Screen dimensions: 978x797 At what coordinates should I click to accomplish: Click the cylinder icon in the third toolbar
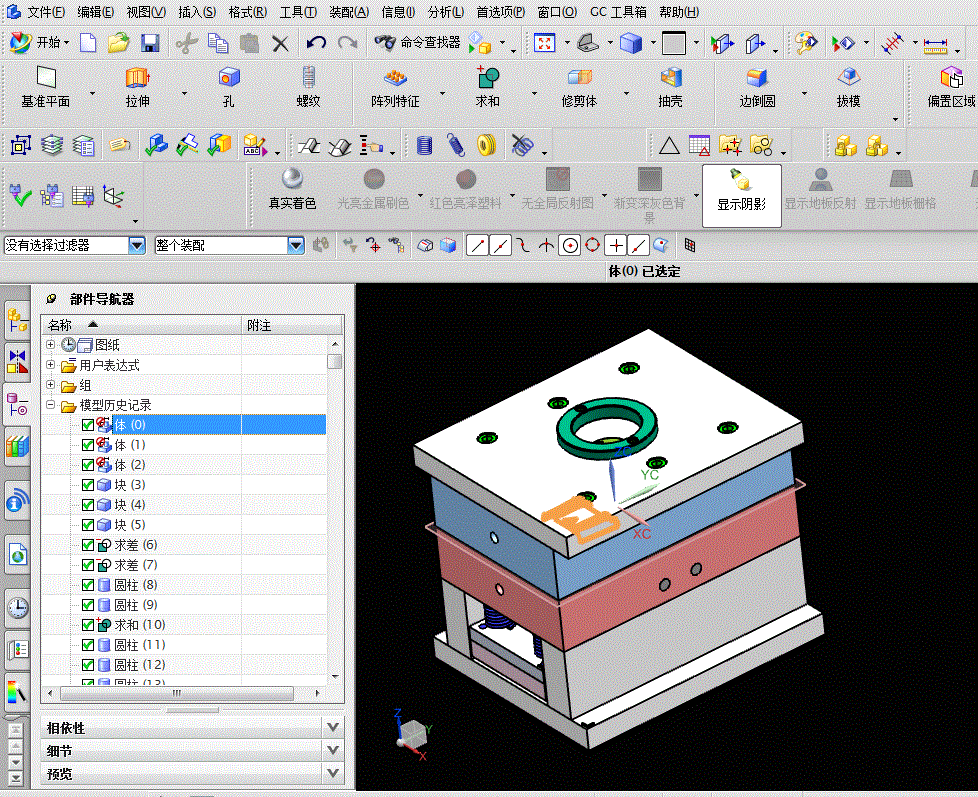(x=425, y=145)
